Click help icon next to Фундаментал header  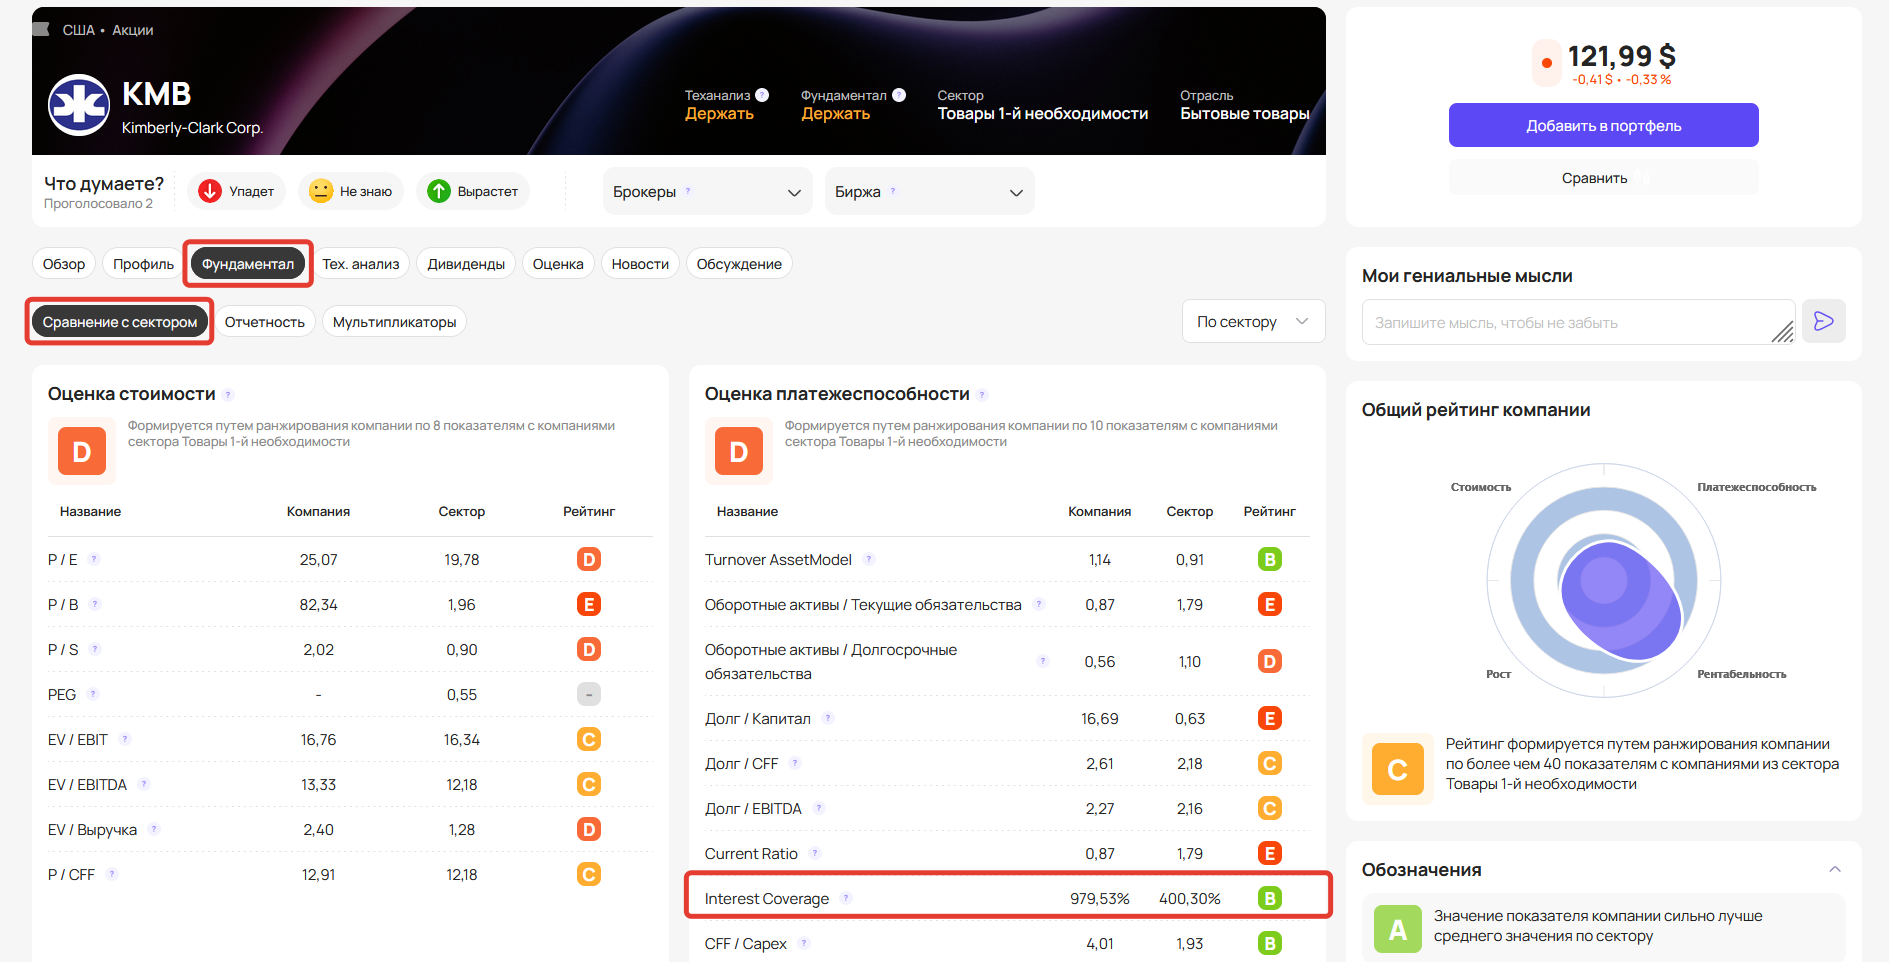(899, 95)
